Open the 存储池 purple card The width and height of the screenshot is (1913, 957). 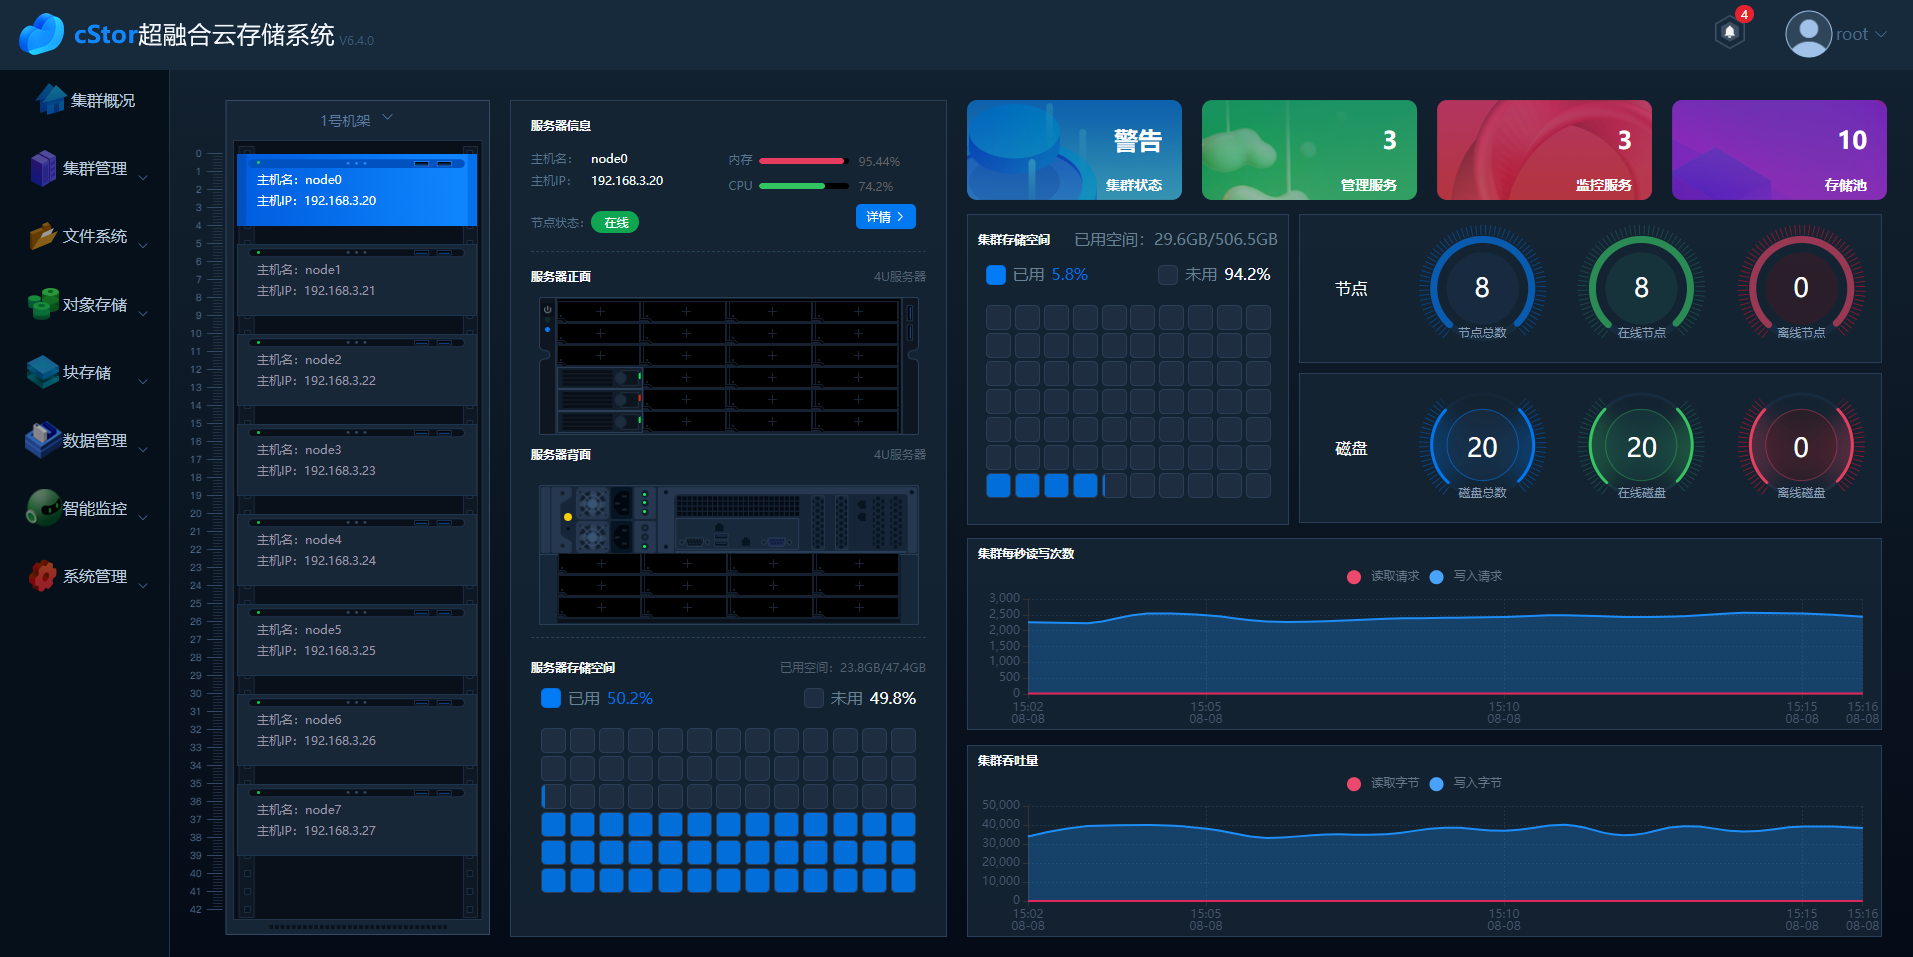(x=1778, y=150)
